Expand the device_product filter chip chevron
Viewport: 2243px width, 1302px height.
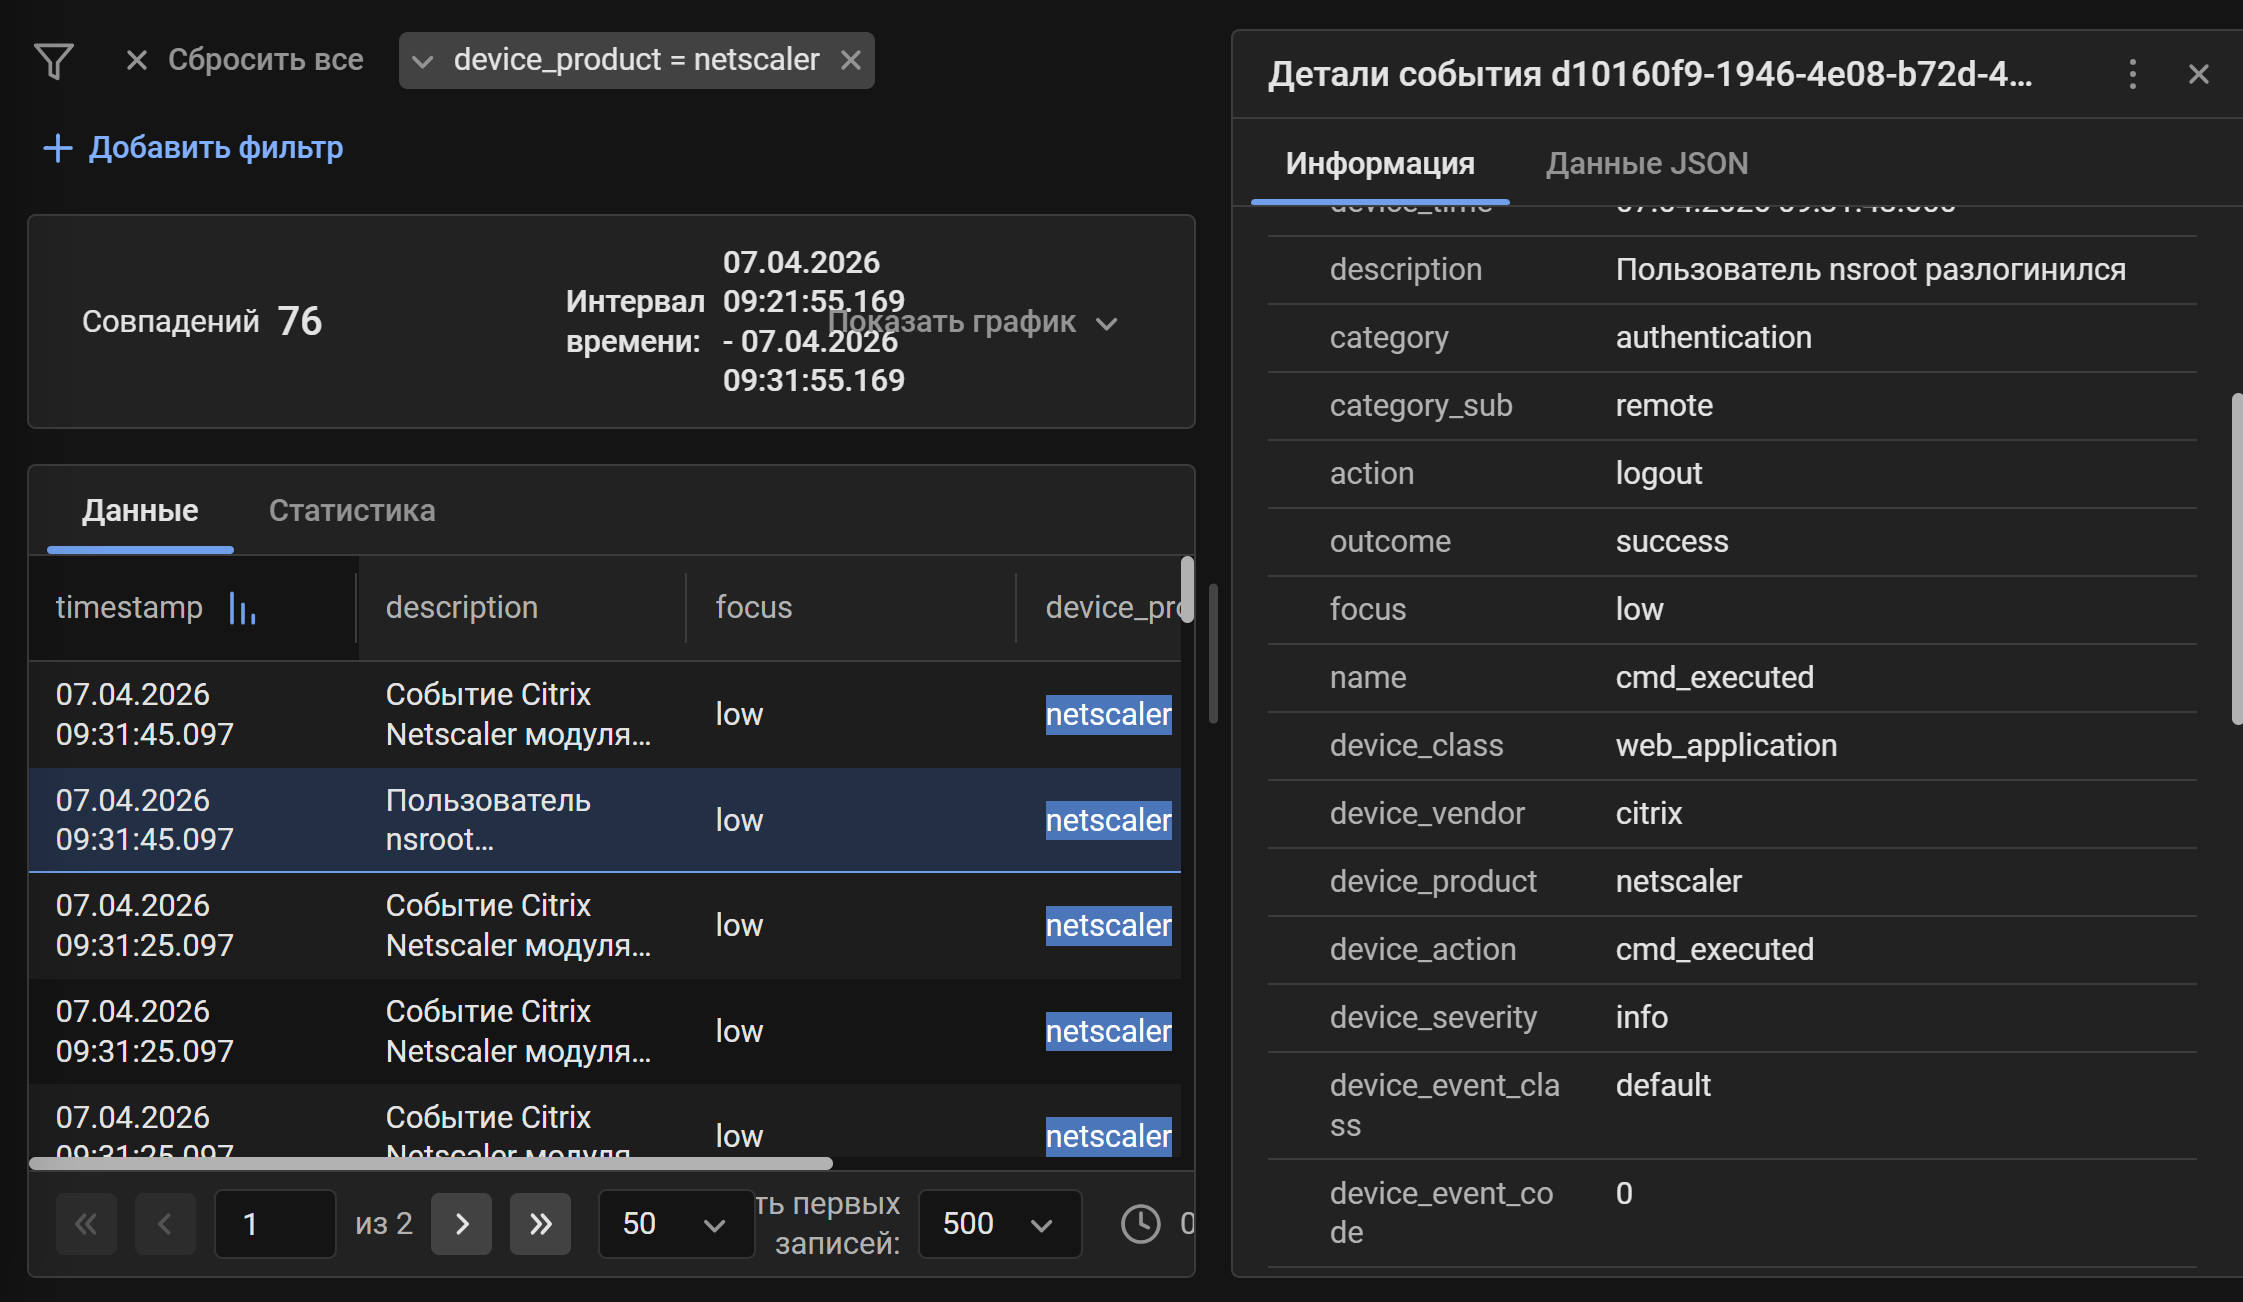click(x=423, y=61)
